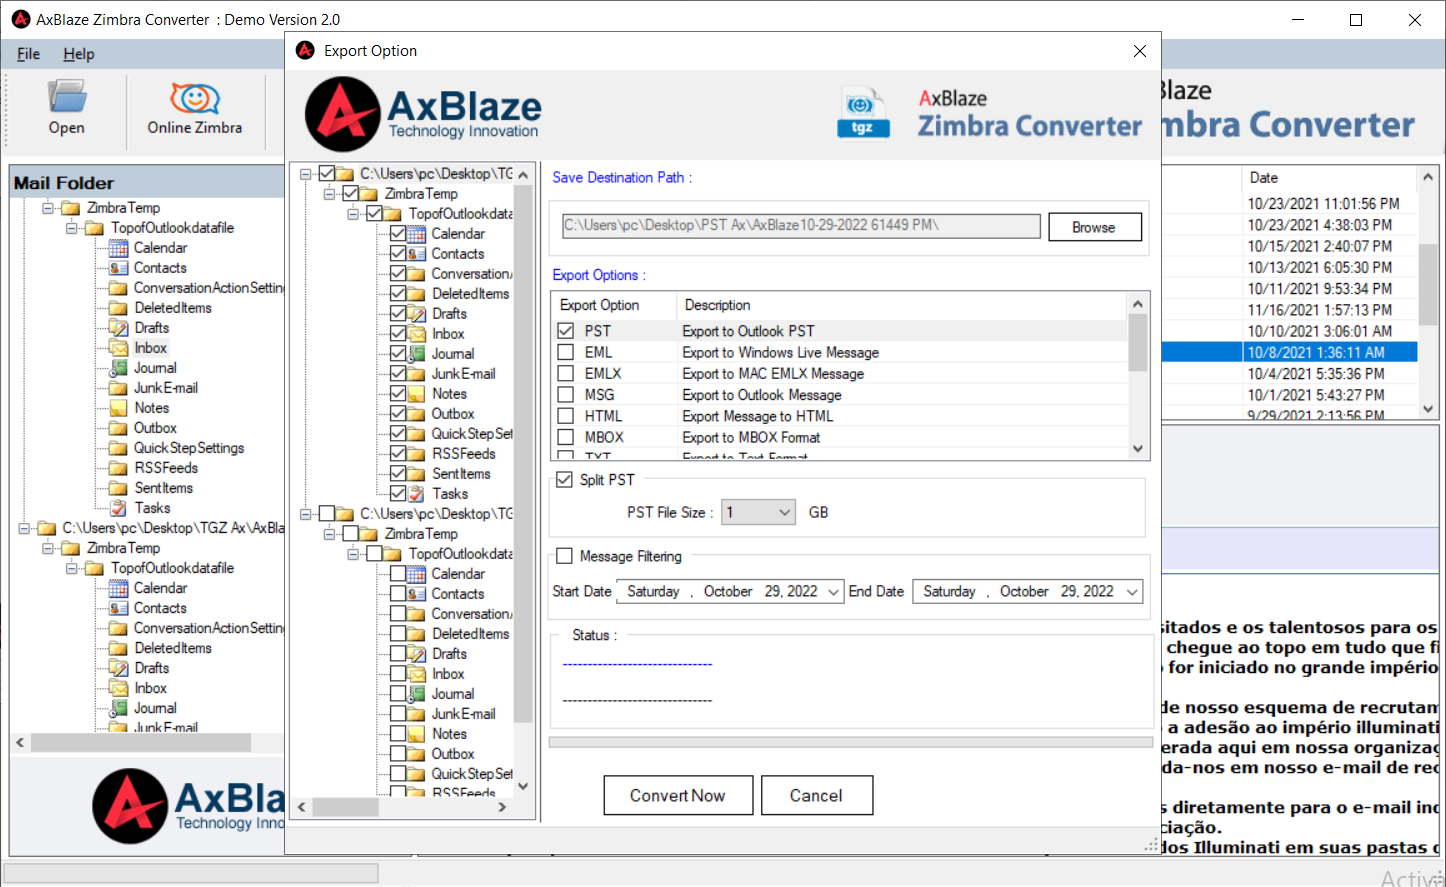The width and height of the screenshot is (1446, 887).
Task: Collapse first TopofOutlookdatafile in main Mail Folder
Action: (x=72, y=228)
